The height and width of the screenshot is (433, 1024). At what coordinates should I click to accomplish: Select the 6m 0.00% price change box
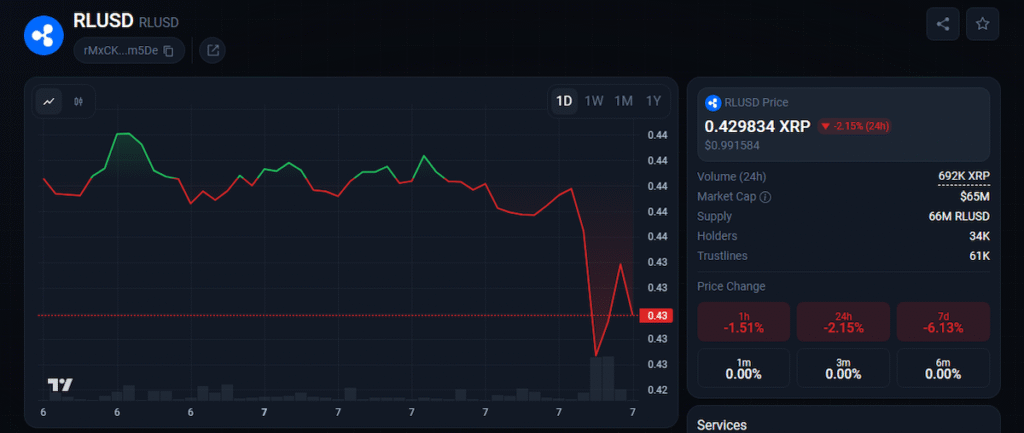[943, 368]
